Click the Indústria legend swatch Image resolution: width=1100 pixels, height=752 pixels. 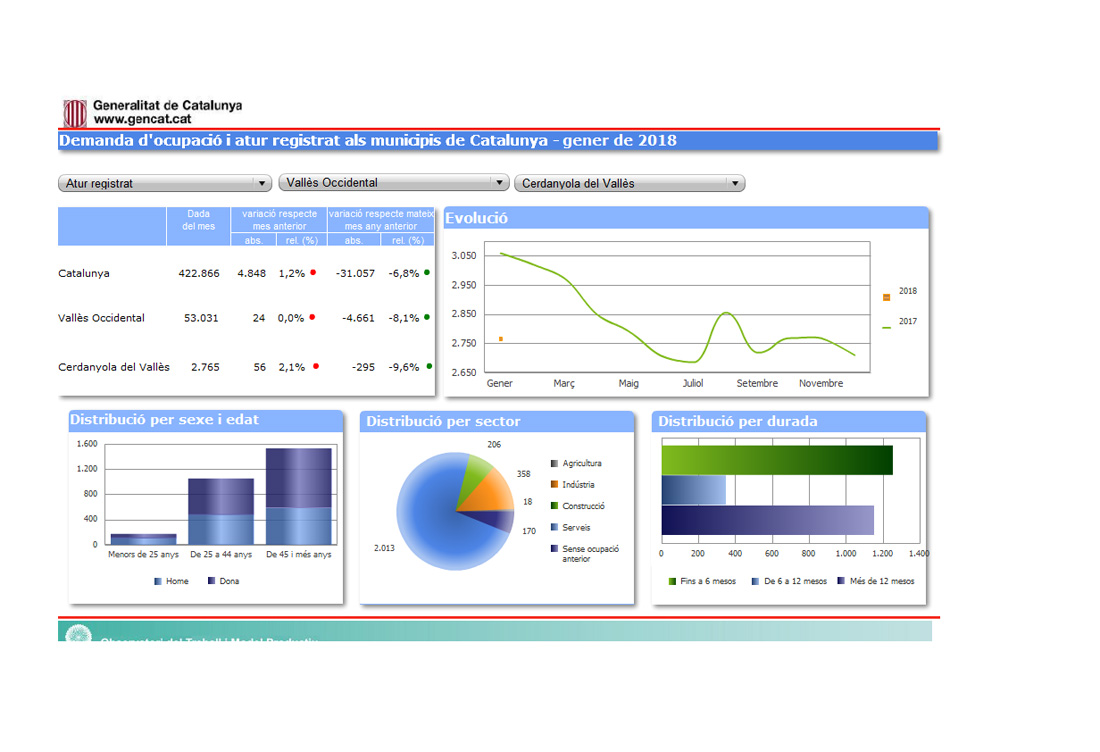pos(554,484)
